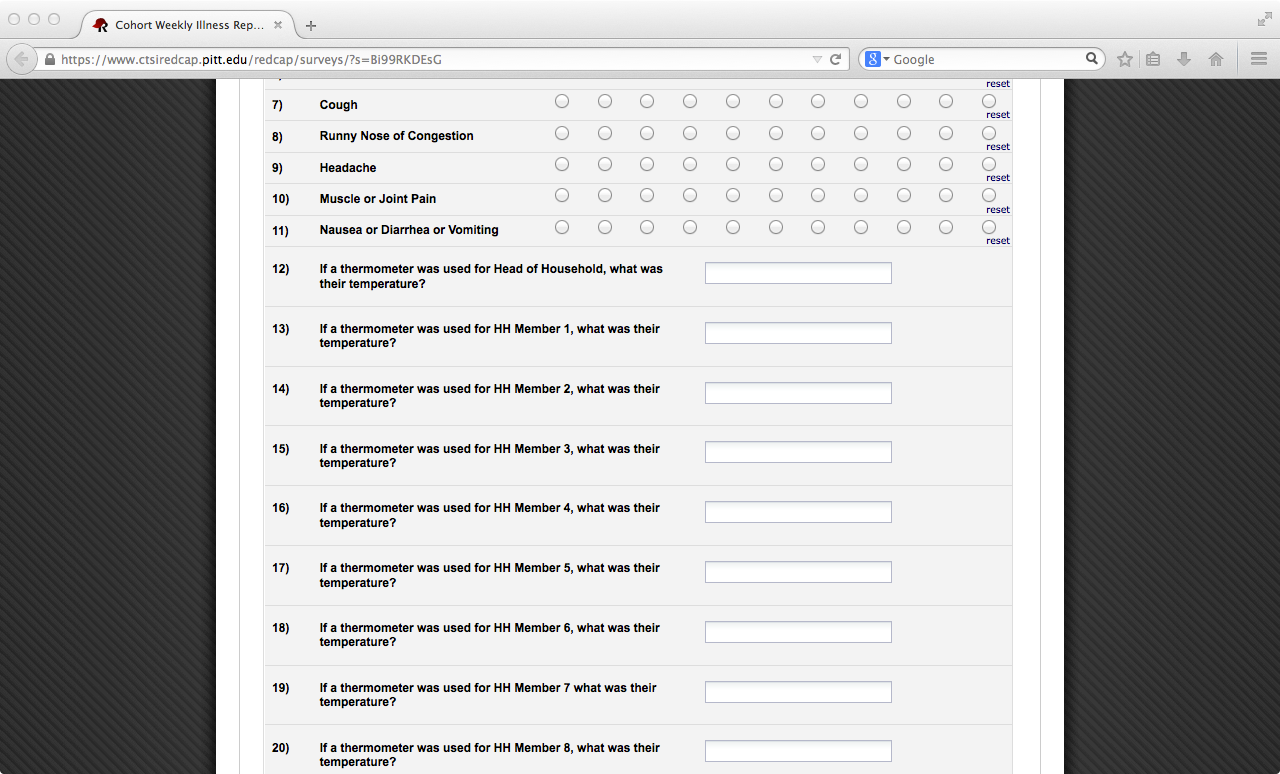This screenshot has height=774, width=1280.
Task: Open a new tab with the plus button
Action: pyautogui.click(x=311, y=25)
